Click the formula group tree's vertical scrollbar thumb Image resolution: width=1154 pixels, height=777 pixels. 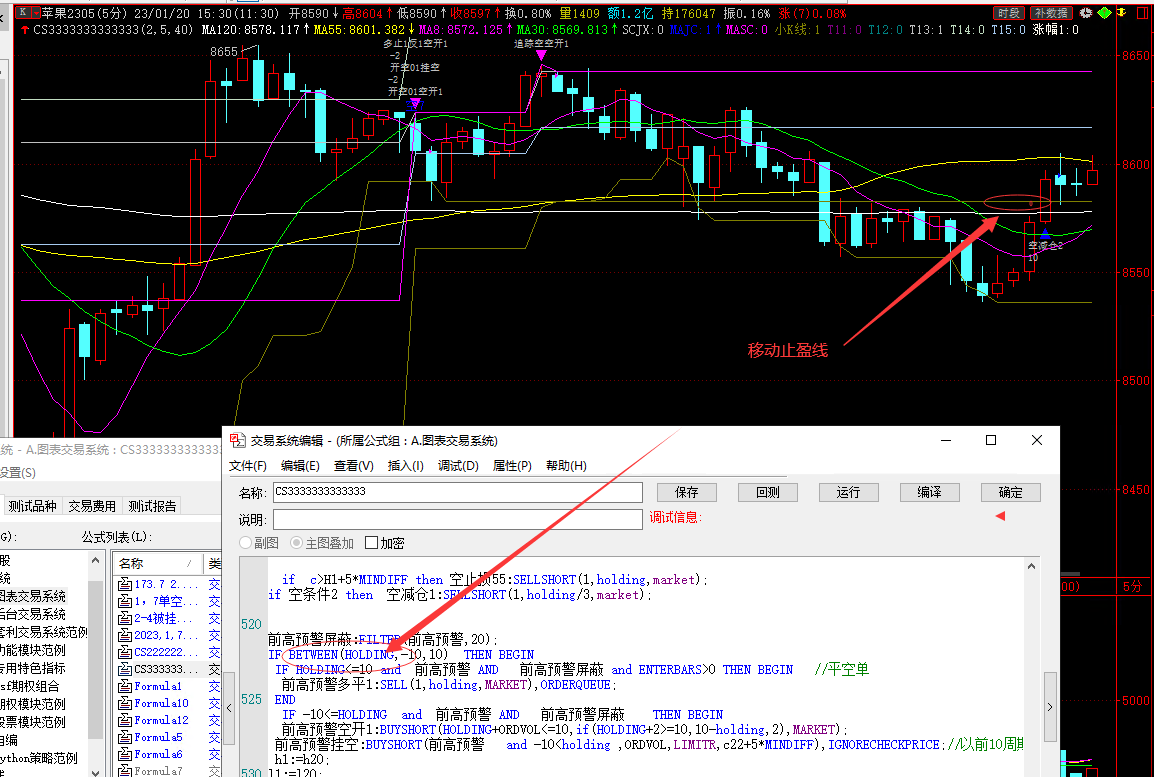click(95, 659)
